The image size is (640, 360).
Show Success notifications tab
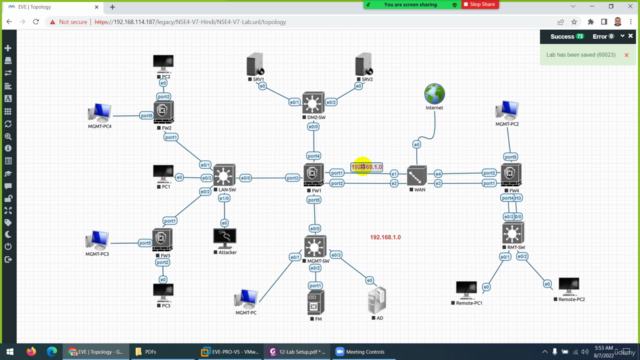(x=567, y=36)
